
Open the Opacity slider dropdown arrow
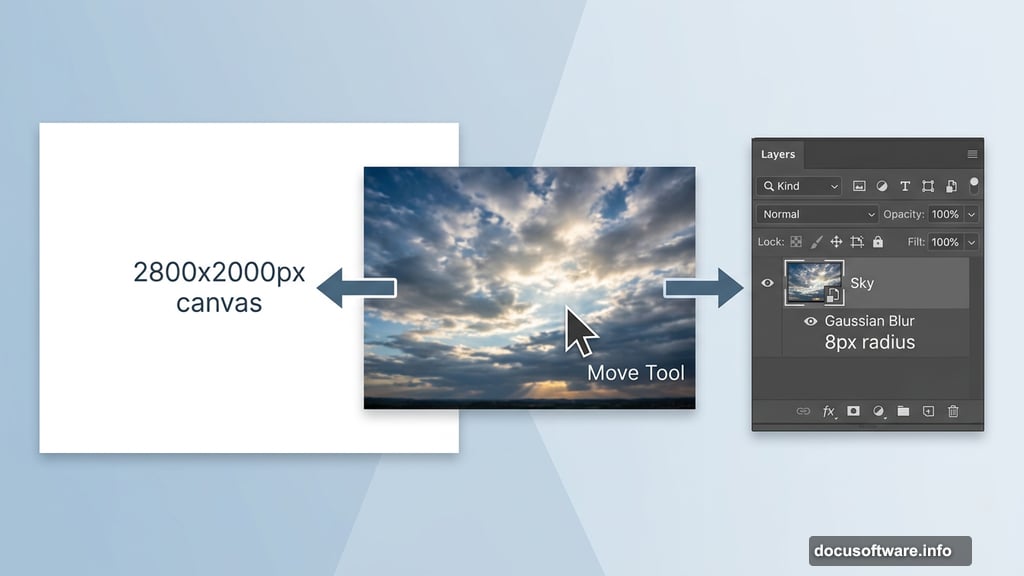point(971,214)
